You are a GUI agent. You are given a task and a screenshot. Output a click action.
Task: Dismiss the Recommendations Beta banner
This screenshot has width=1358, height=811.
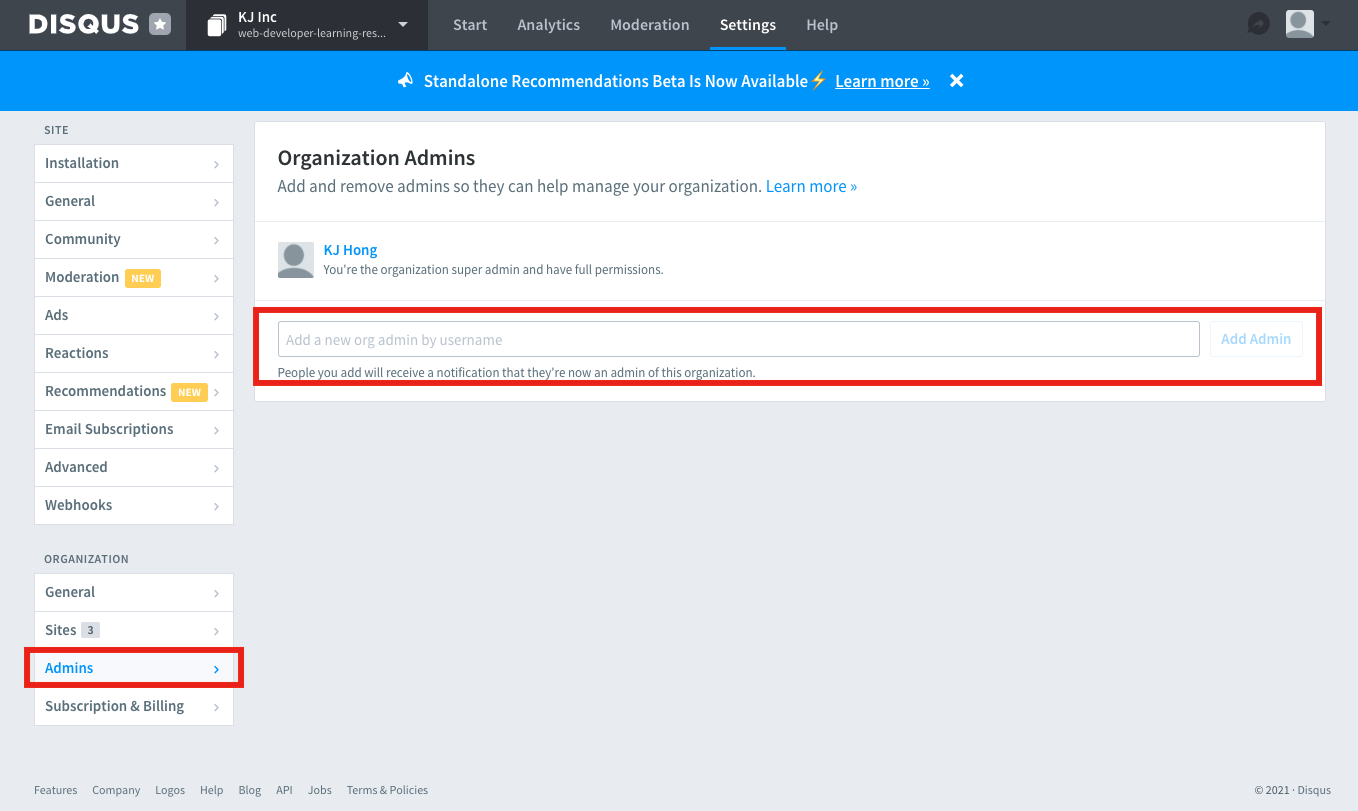[x=956, y=81]
